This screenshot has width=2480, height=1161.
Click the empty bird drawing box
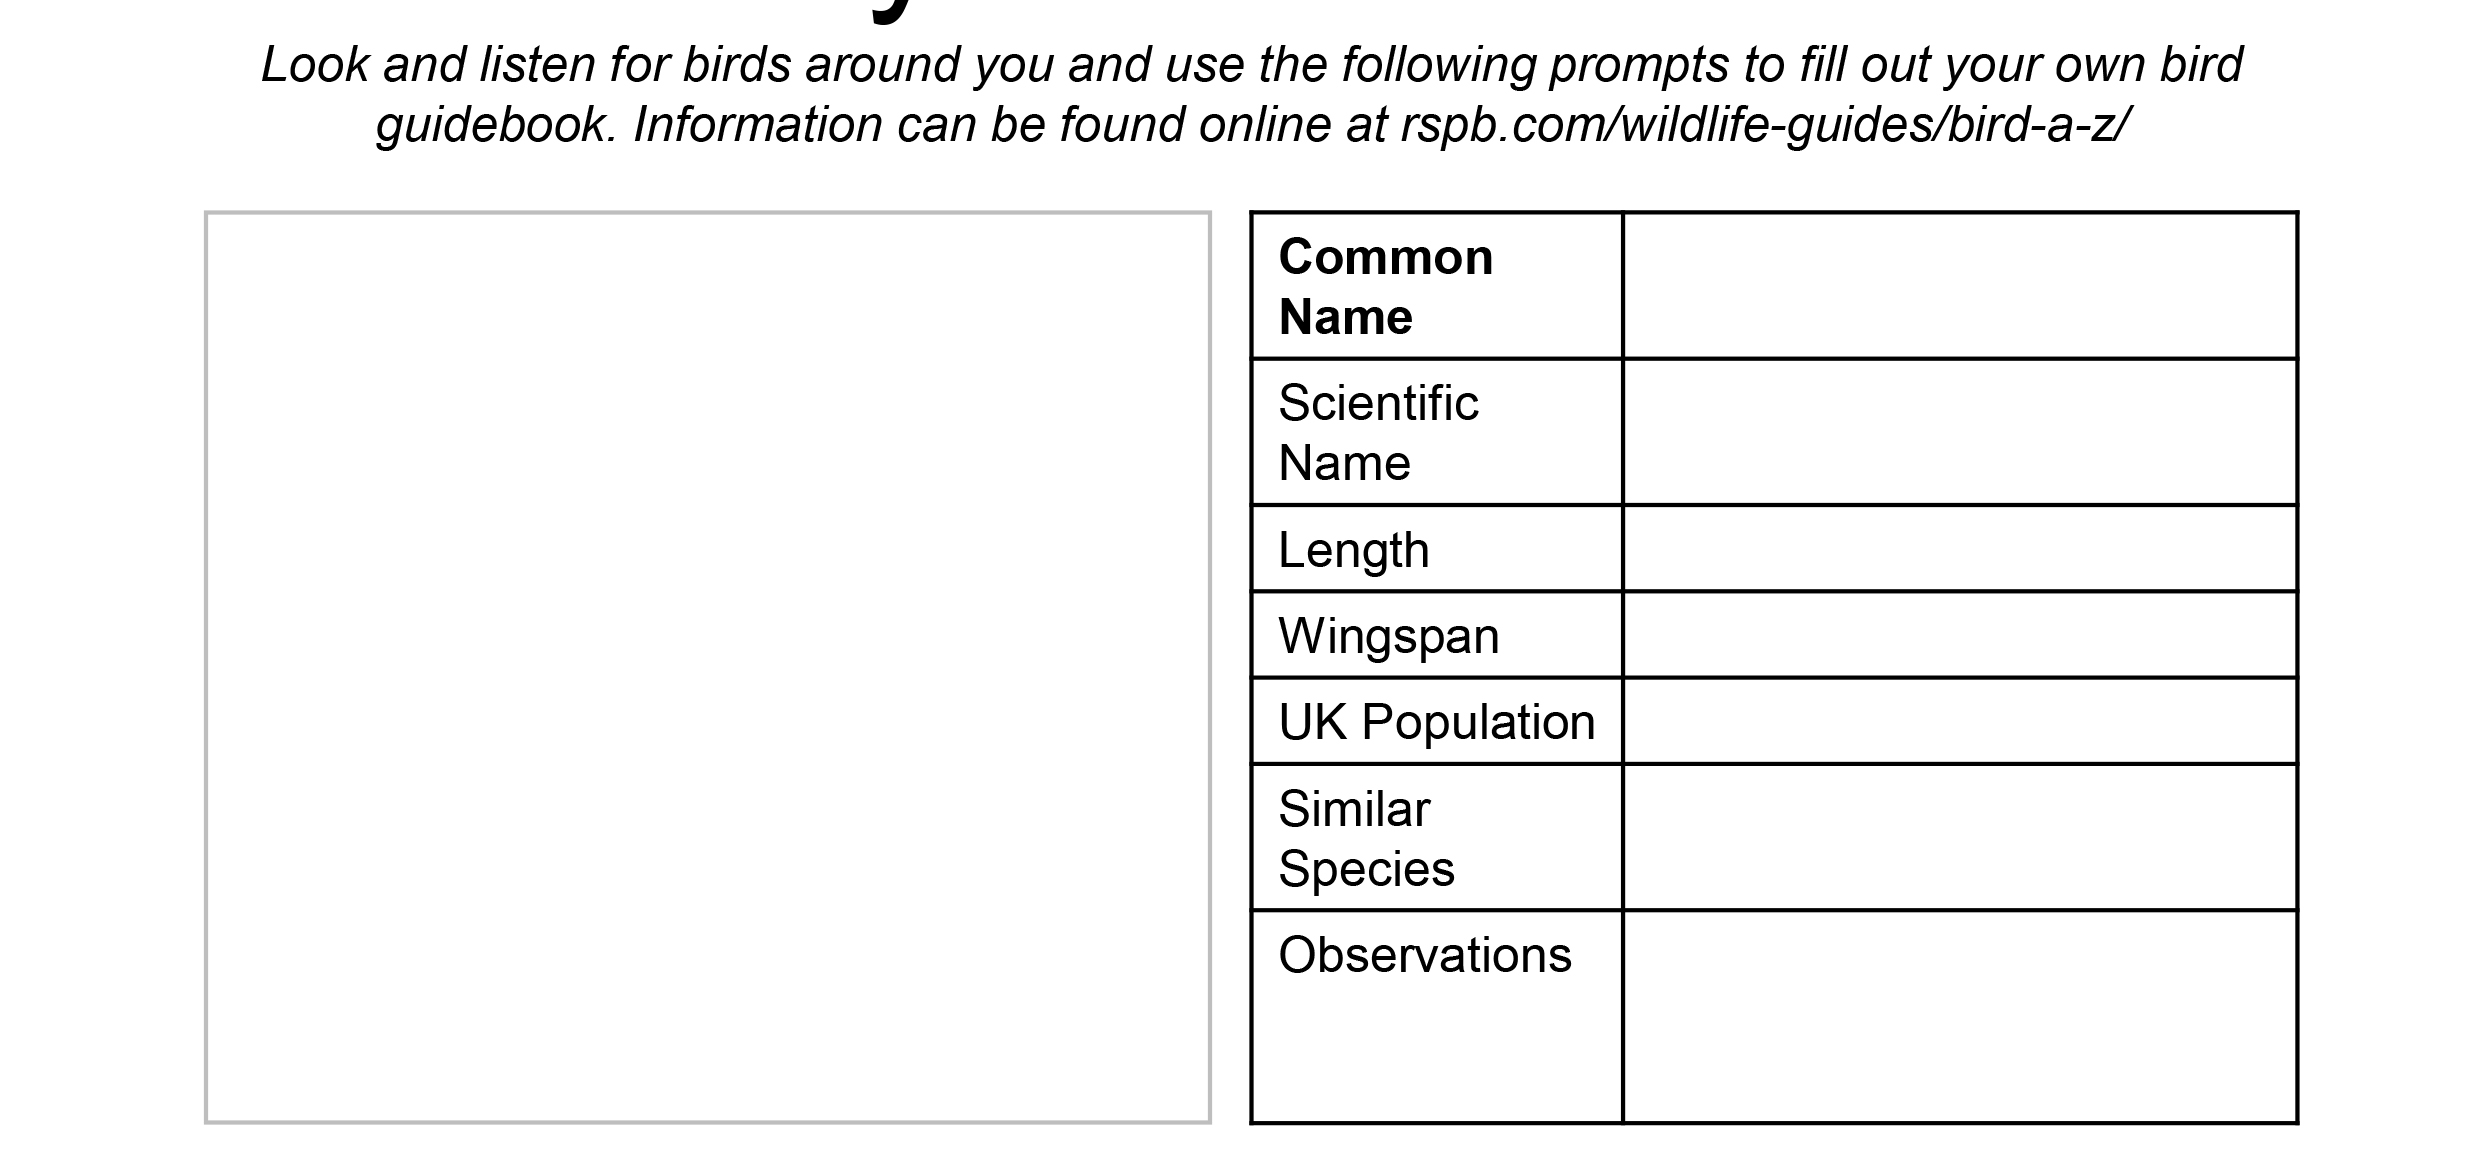[x=708, y=667]
